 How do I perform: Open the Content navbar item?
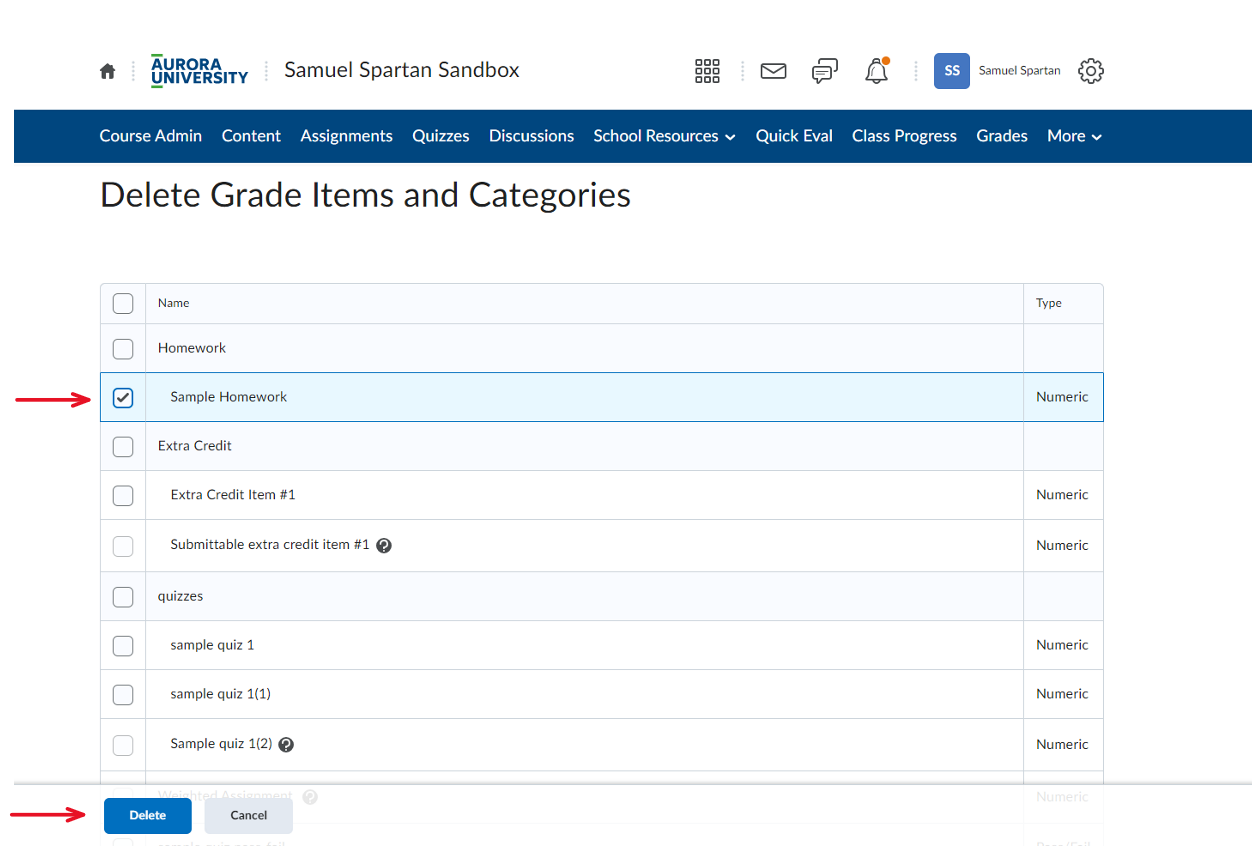pyautogui.click(x=251, y=136)
